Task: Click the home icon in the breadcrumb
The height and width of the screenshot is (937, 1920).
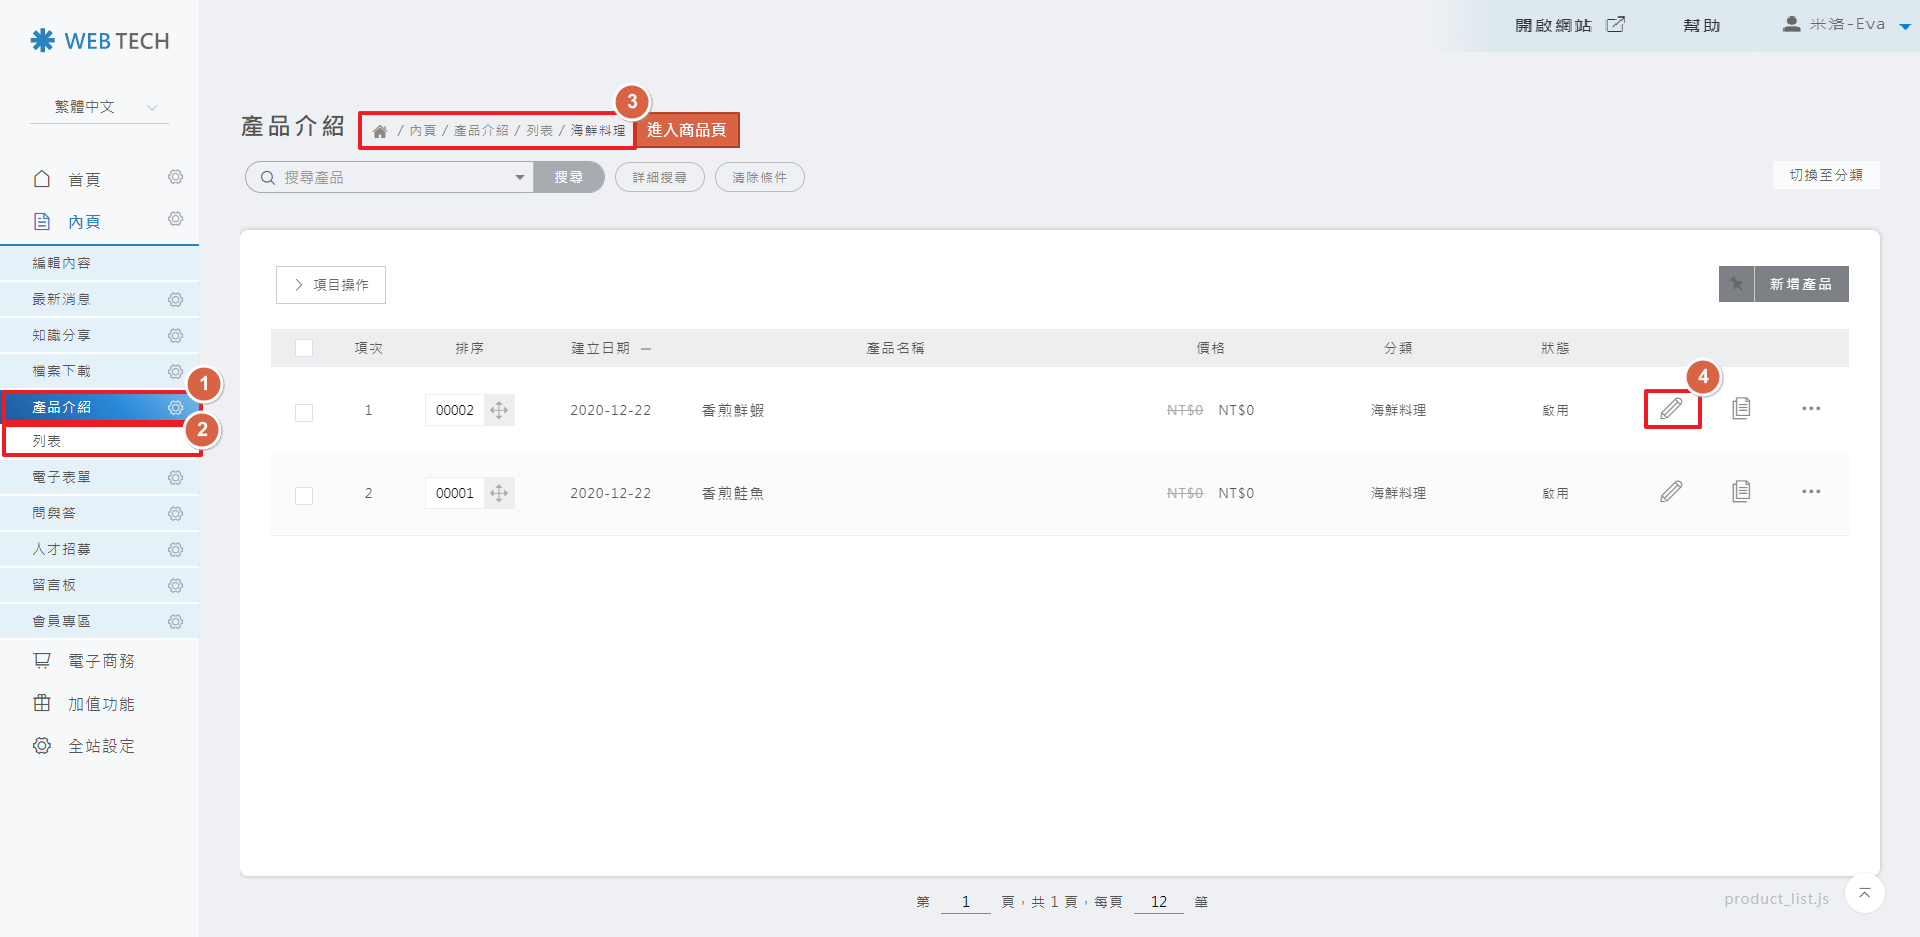Action: [380, 131]
